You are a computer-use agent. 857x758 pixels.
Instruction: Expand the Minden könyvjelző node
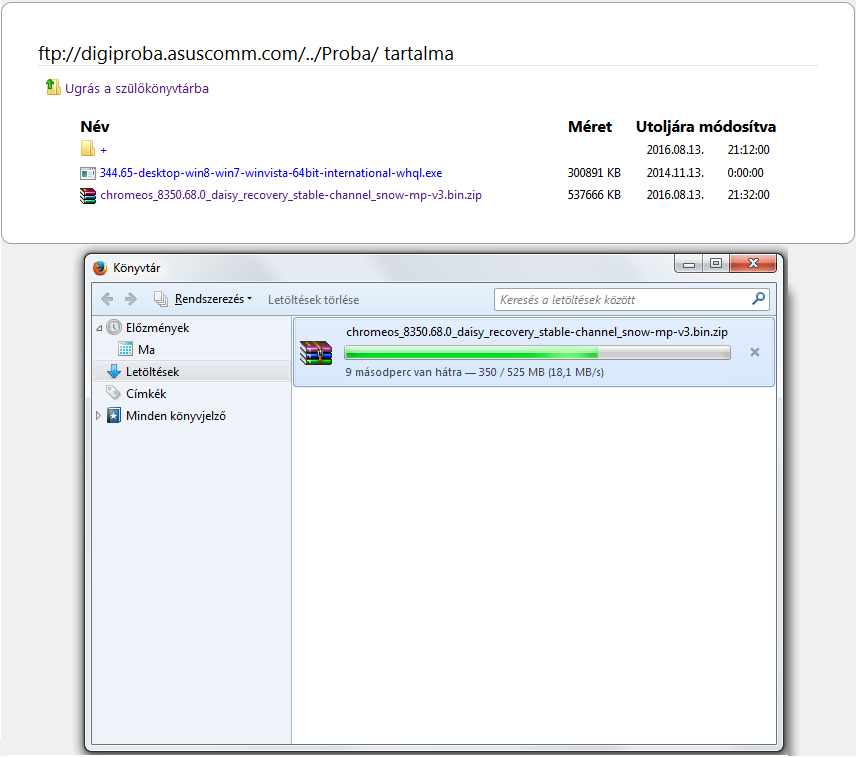coord(98,416)
